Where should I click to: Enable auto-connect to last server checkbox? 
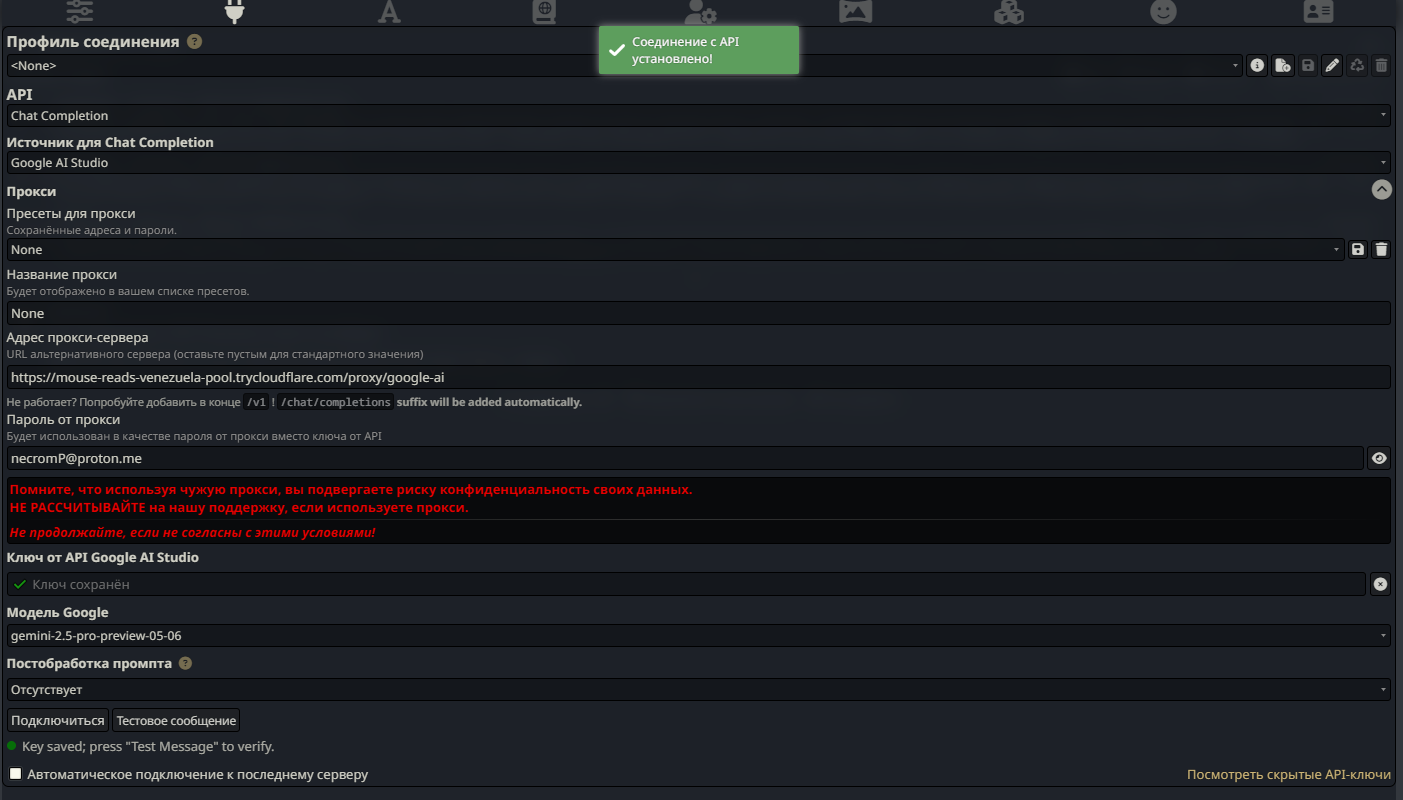point(15,774)
